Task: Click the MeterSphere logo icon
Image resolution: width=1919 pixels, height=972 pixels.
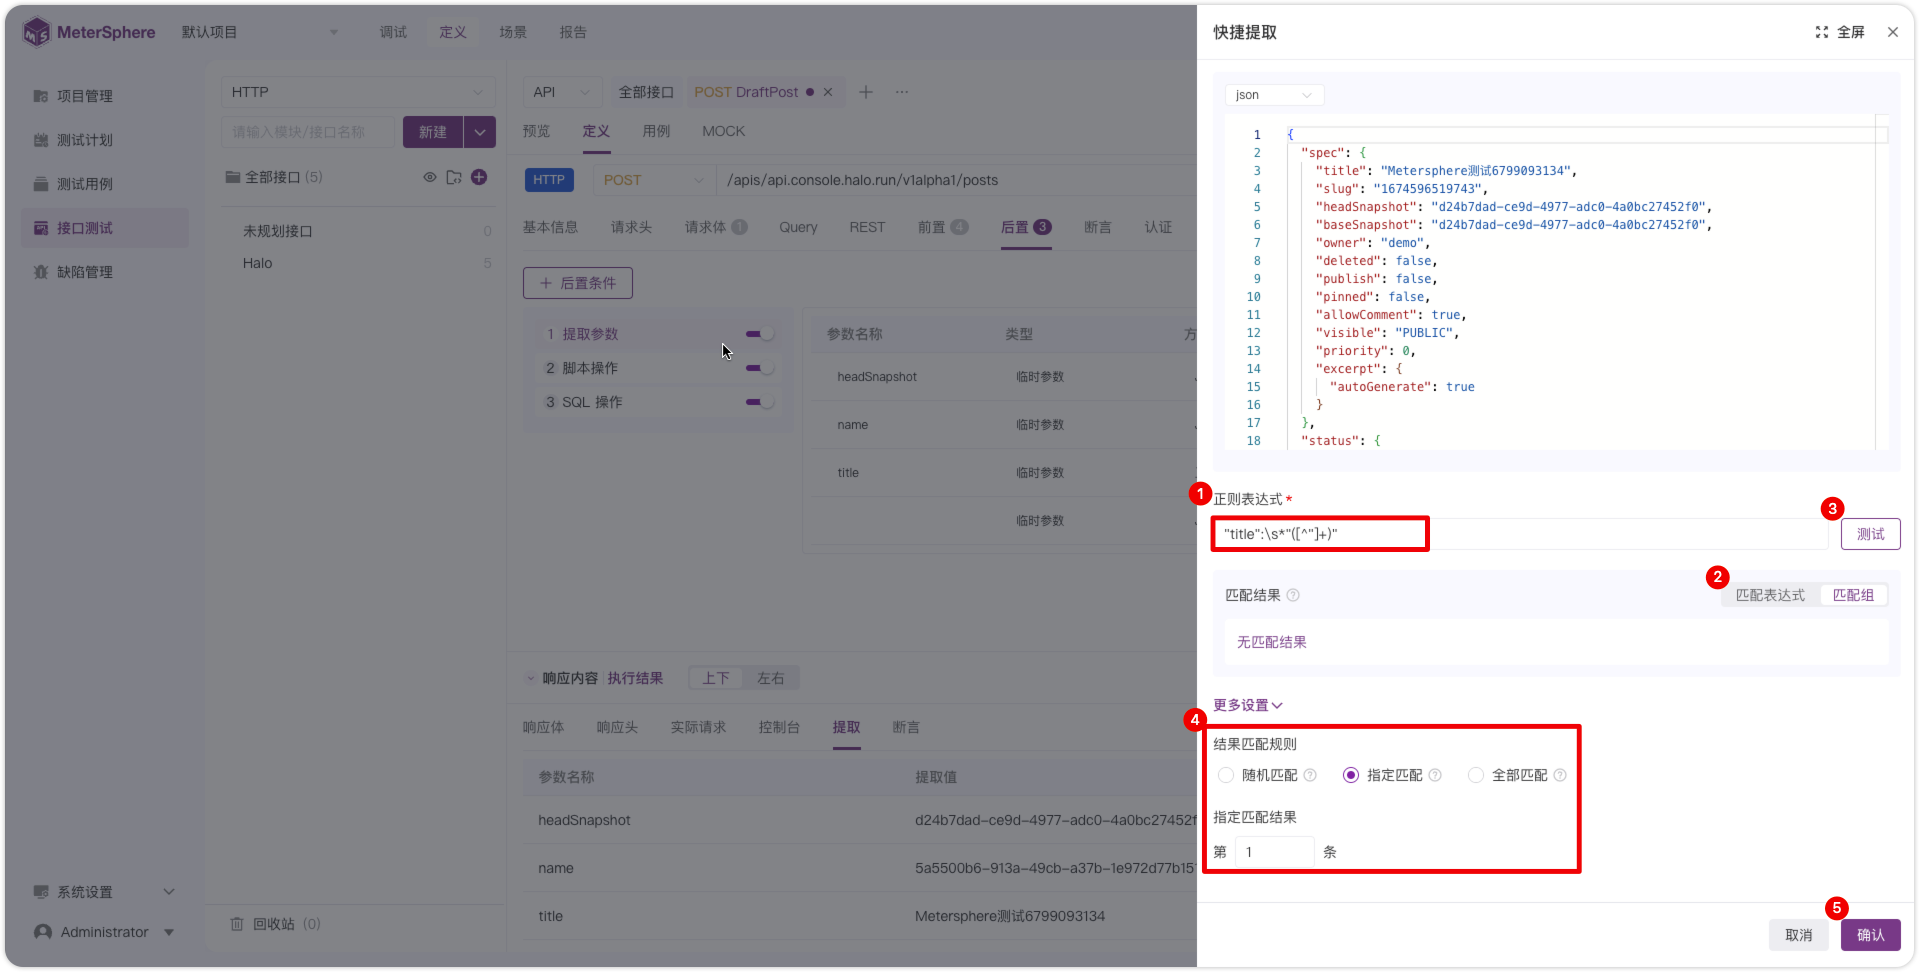Action: tap(36, 33)
